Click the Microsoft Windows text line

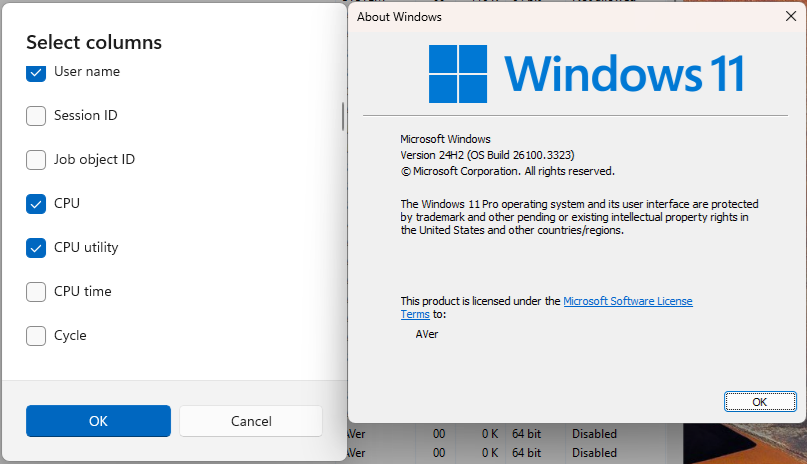(x=445, y=139)
